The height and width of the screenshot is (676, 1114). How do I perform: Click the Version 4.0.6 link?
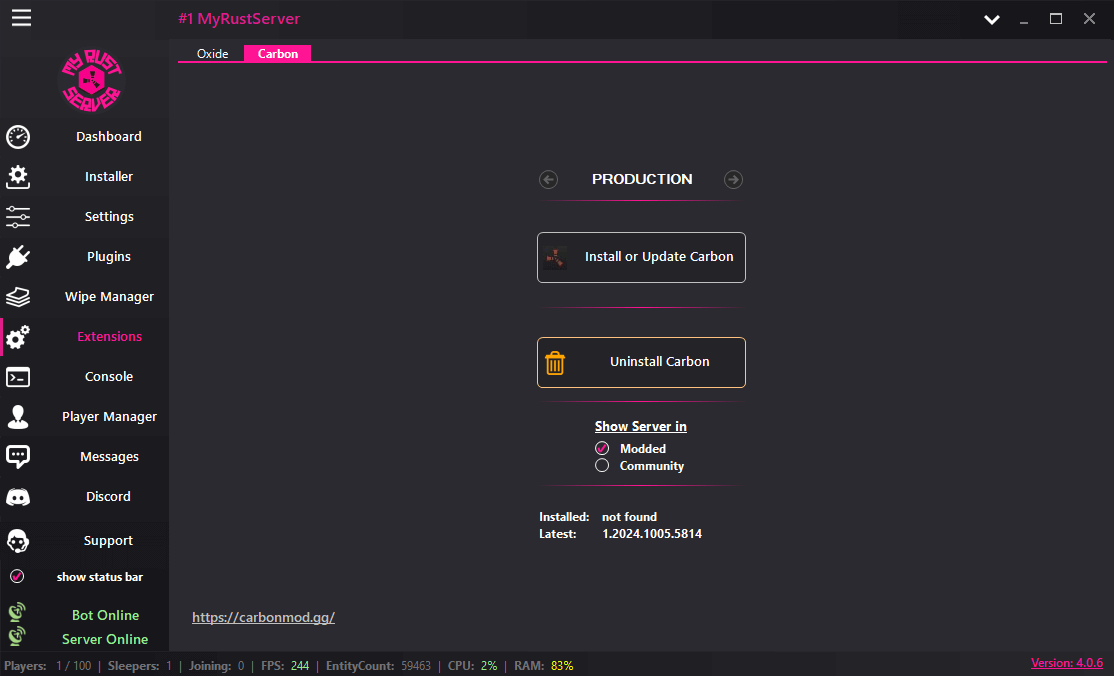pyautogui.click(x=1066, y=662)
